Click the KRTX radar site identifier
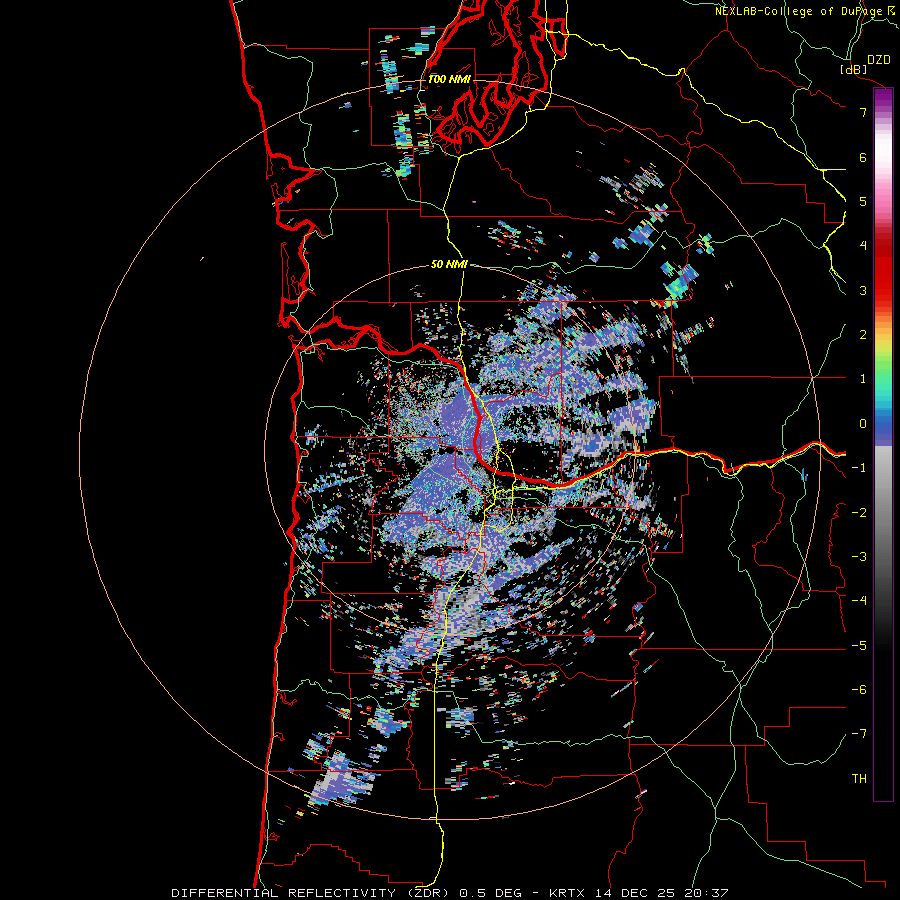 pyautogui.click(x=567, y=893)
